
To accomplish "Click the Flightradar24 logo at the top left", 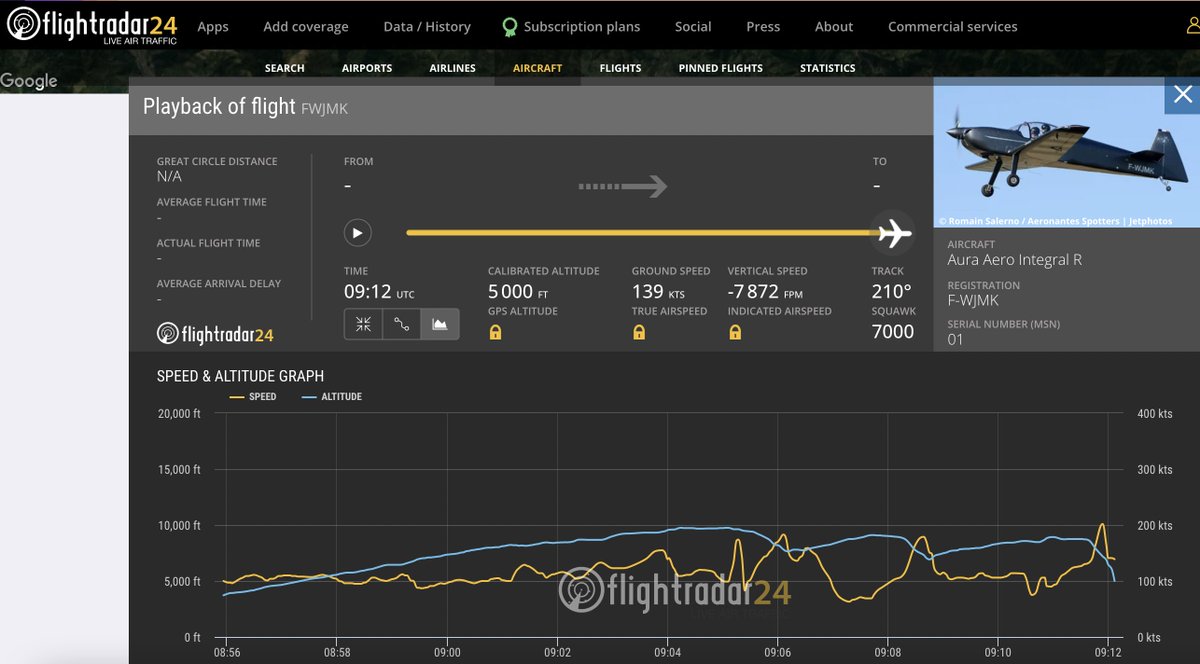I will click(92, 26).
